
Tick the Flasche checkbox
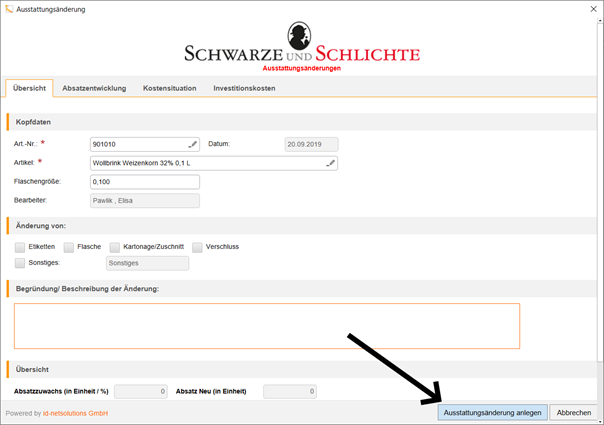(x=69, y=246)
